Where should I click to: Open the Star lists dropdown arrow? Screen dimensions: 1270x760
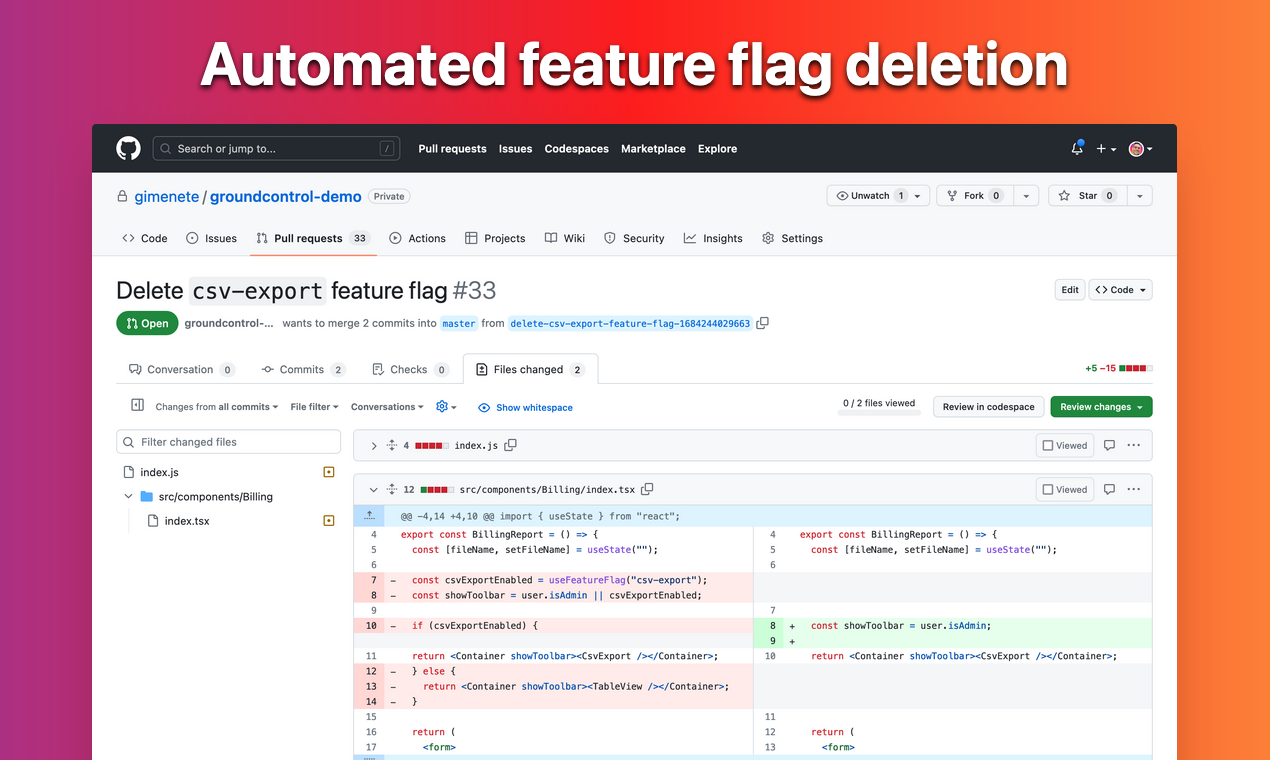1140,196
